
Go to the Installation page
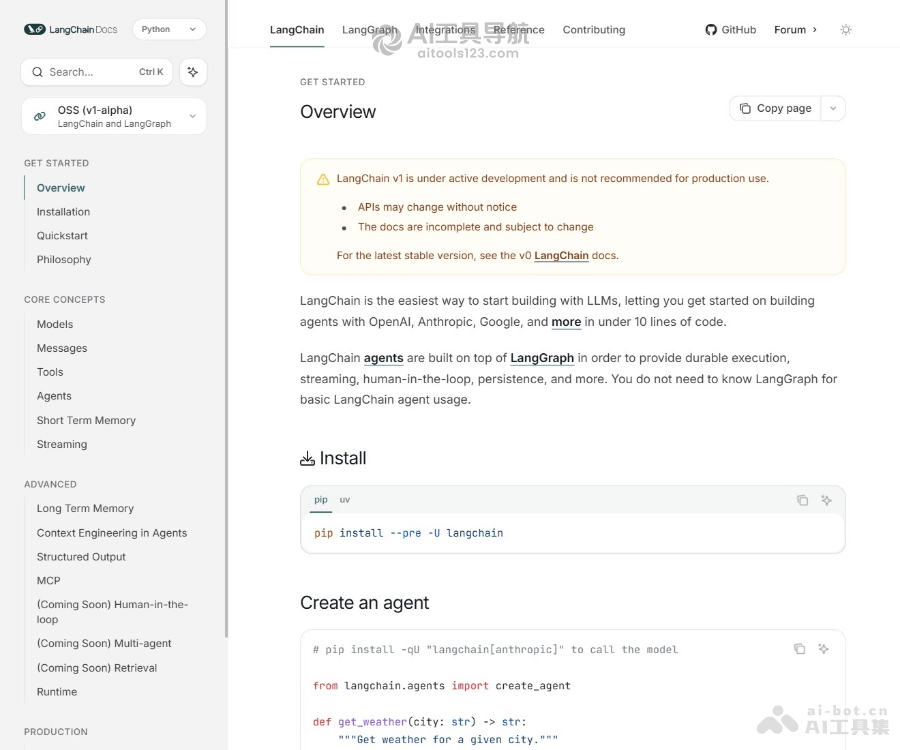[63, 212]
